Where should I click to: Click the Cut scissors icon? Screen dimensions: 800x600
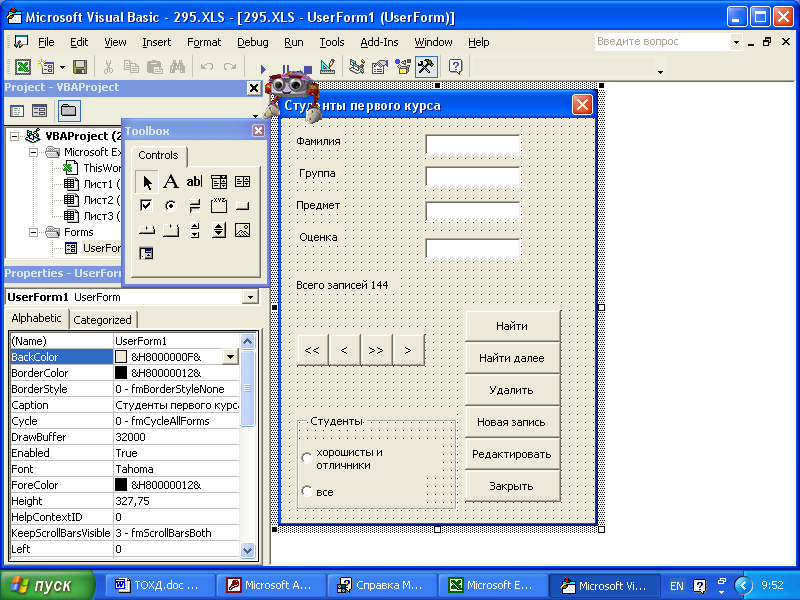tap(108, 66)
